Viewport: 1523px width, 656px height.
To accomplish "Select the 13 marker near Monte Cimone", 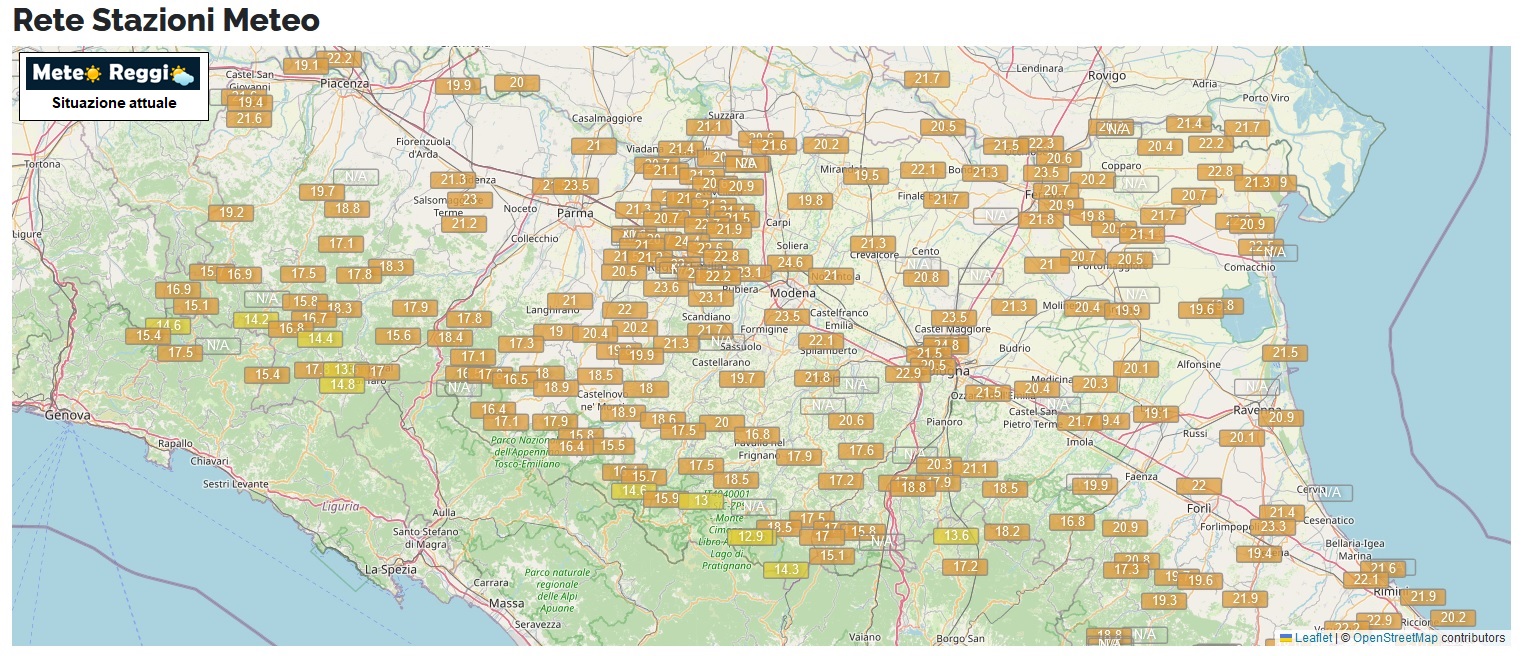I will point(701,501).
